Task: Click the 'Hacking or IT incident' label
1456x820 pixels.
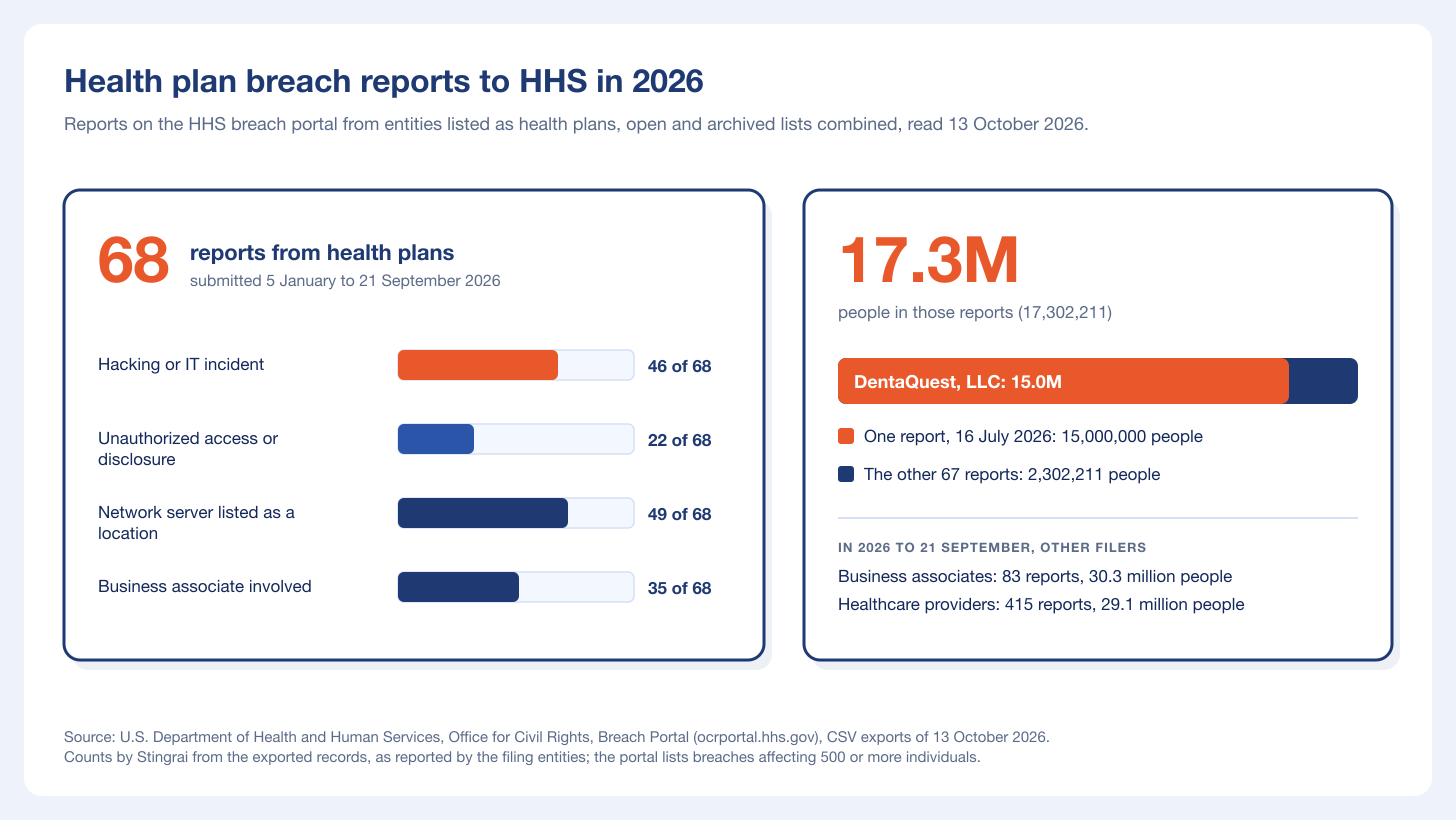Action: (x=181, y=365)
